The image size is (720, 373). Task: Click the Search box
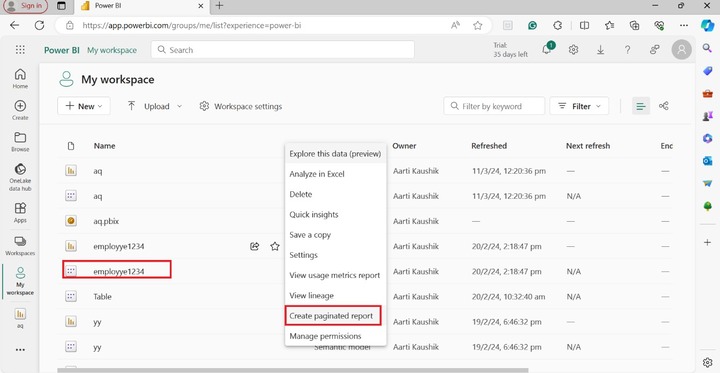[x=282, y=50]
